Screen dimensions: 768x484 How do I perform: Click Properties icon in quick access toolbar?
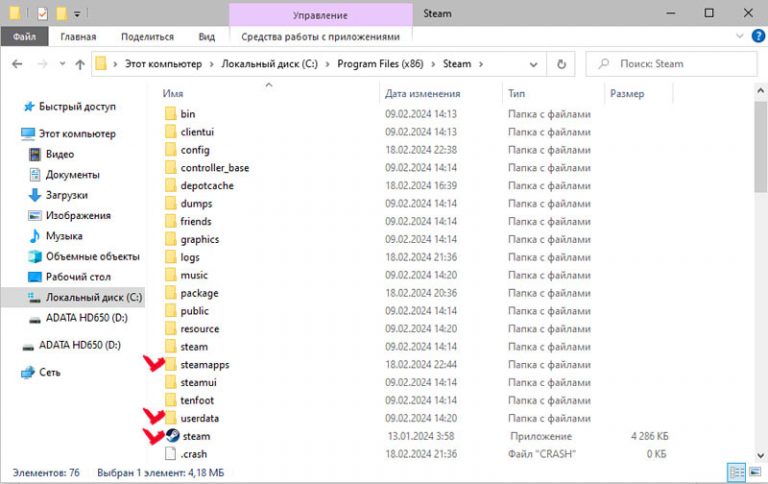click(43, 14)
